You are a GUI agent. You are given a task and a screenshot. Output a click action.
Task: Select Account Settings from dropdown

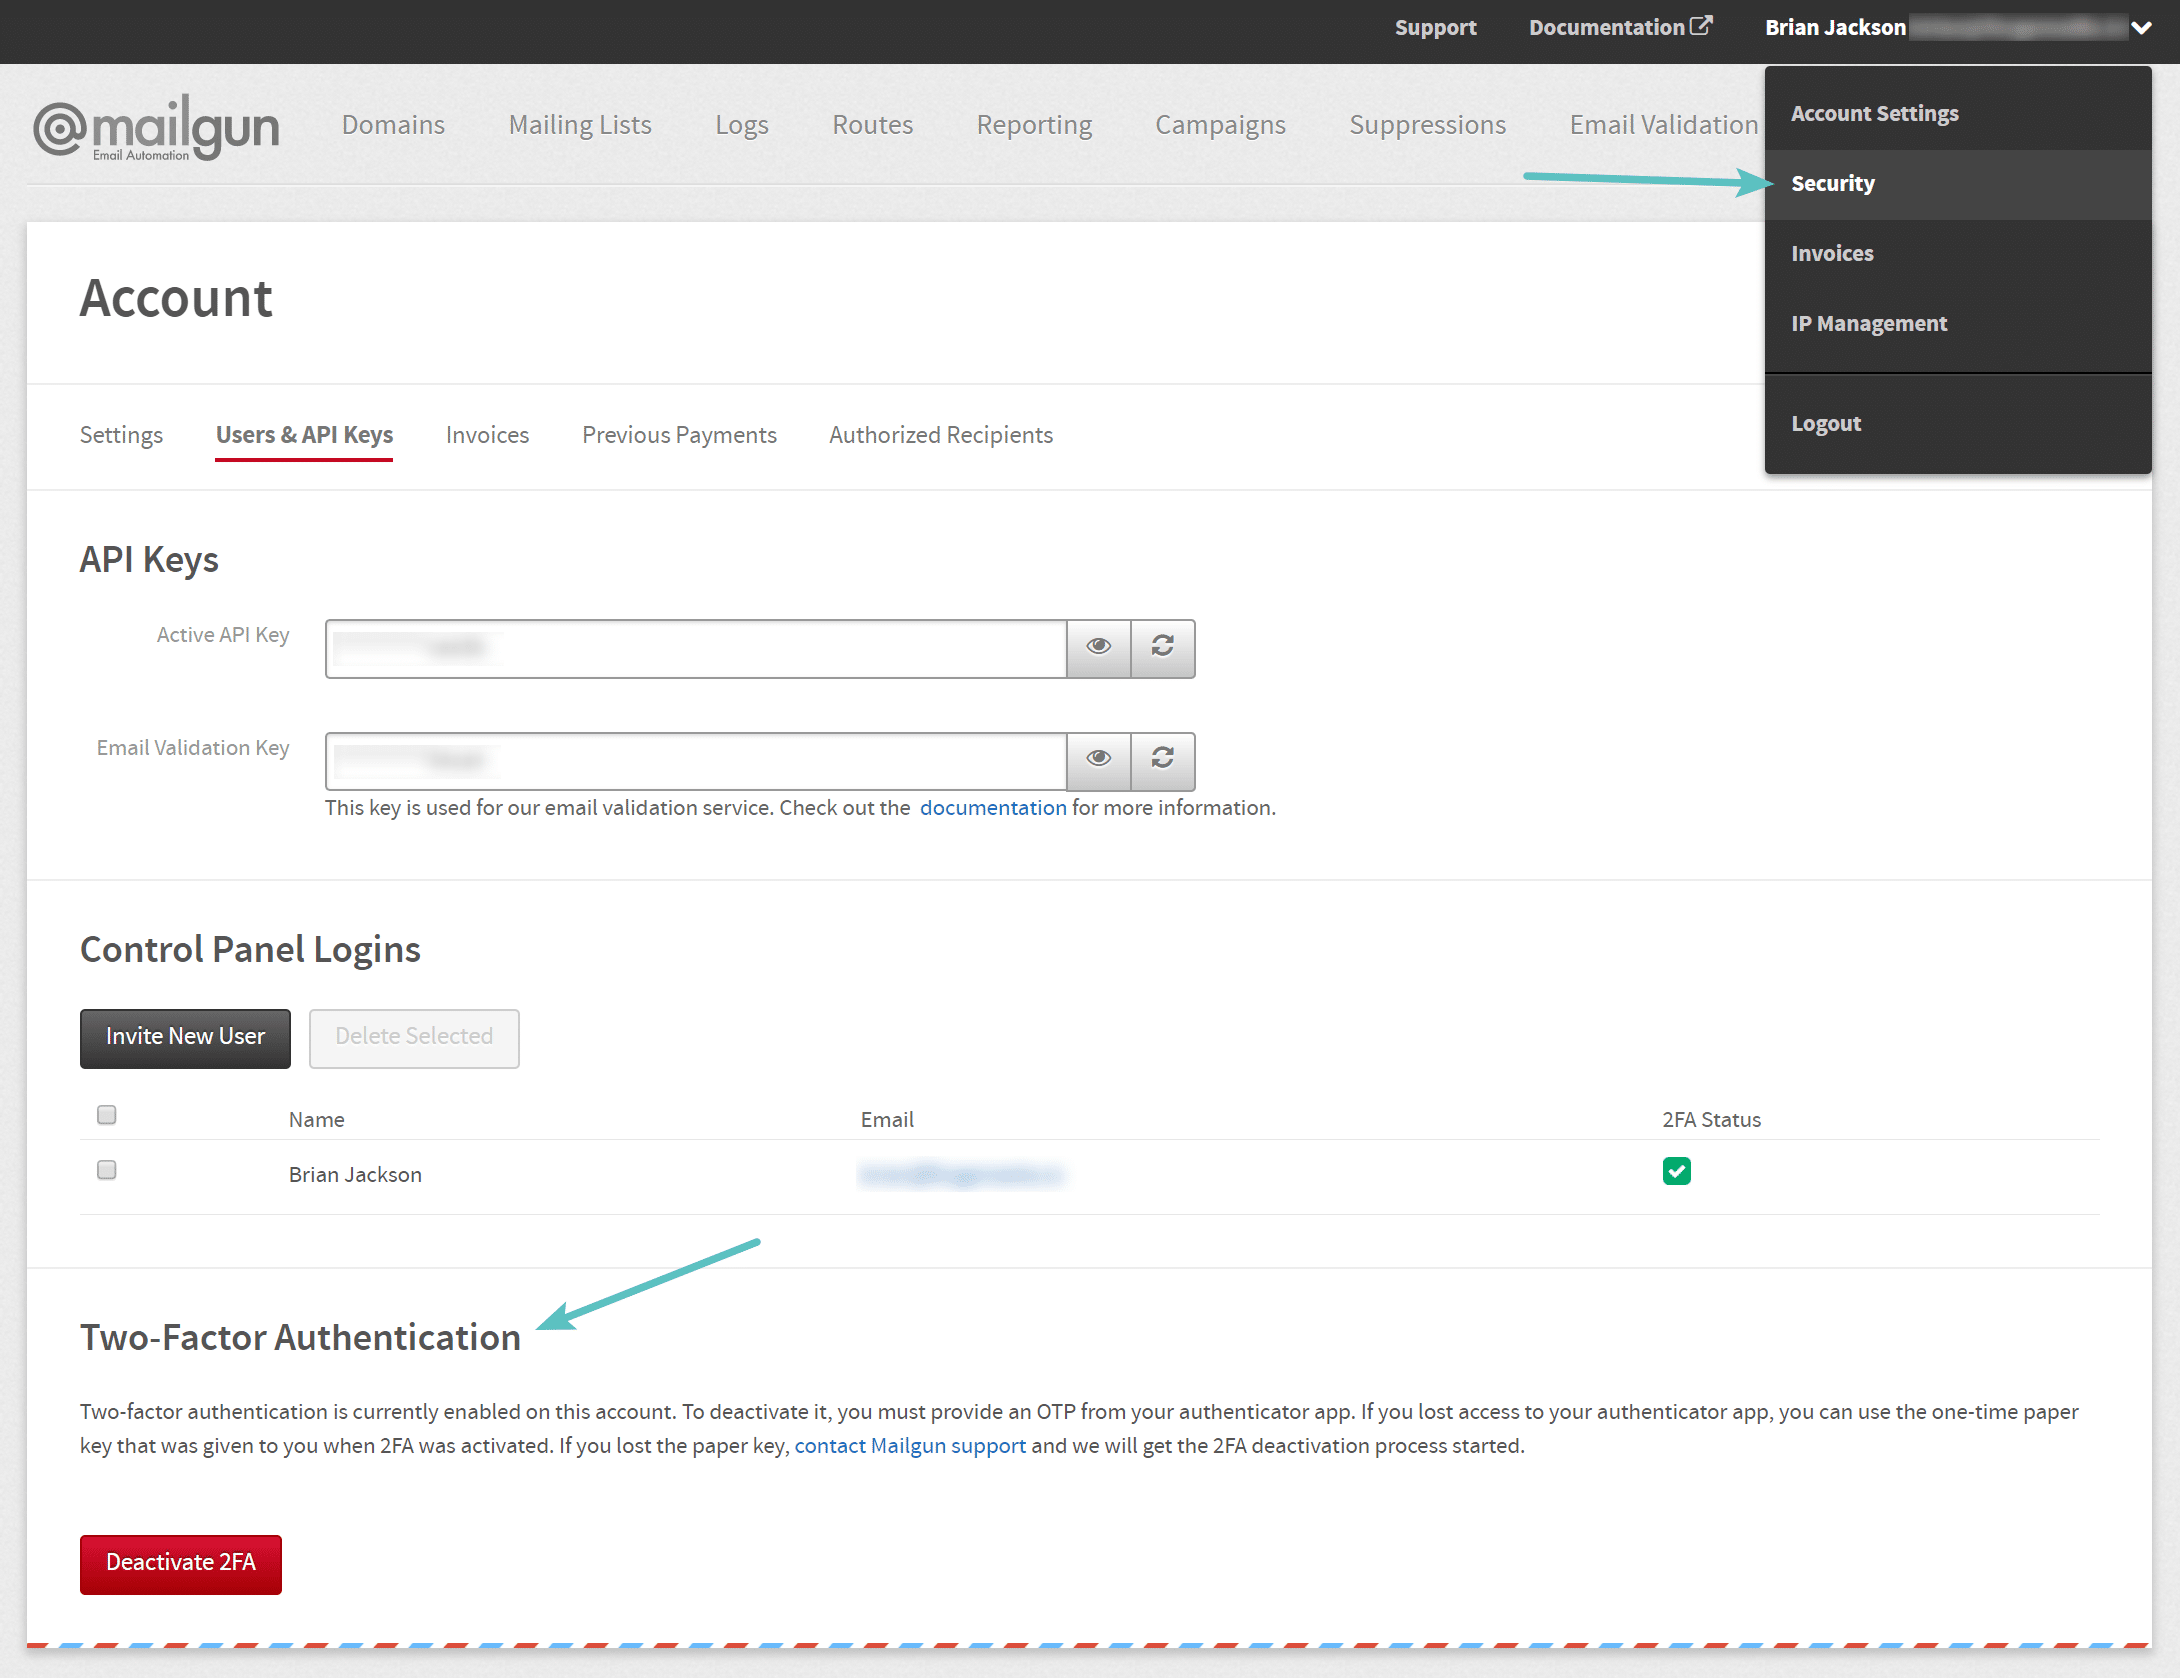tap(1875, 111)
